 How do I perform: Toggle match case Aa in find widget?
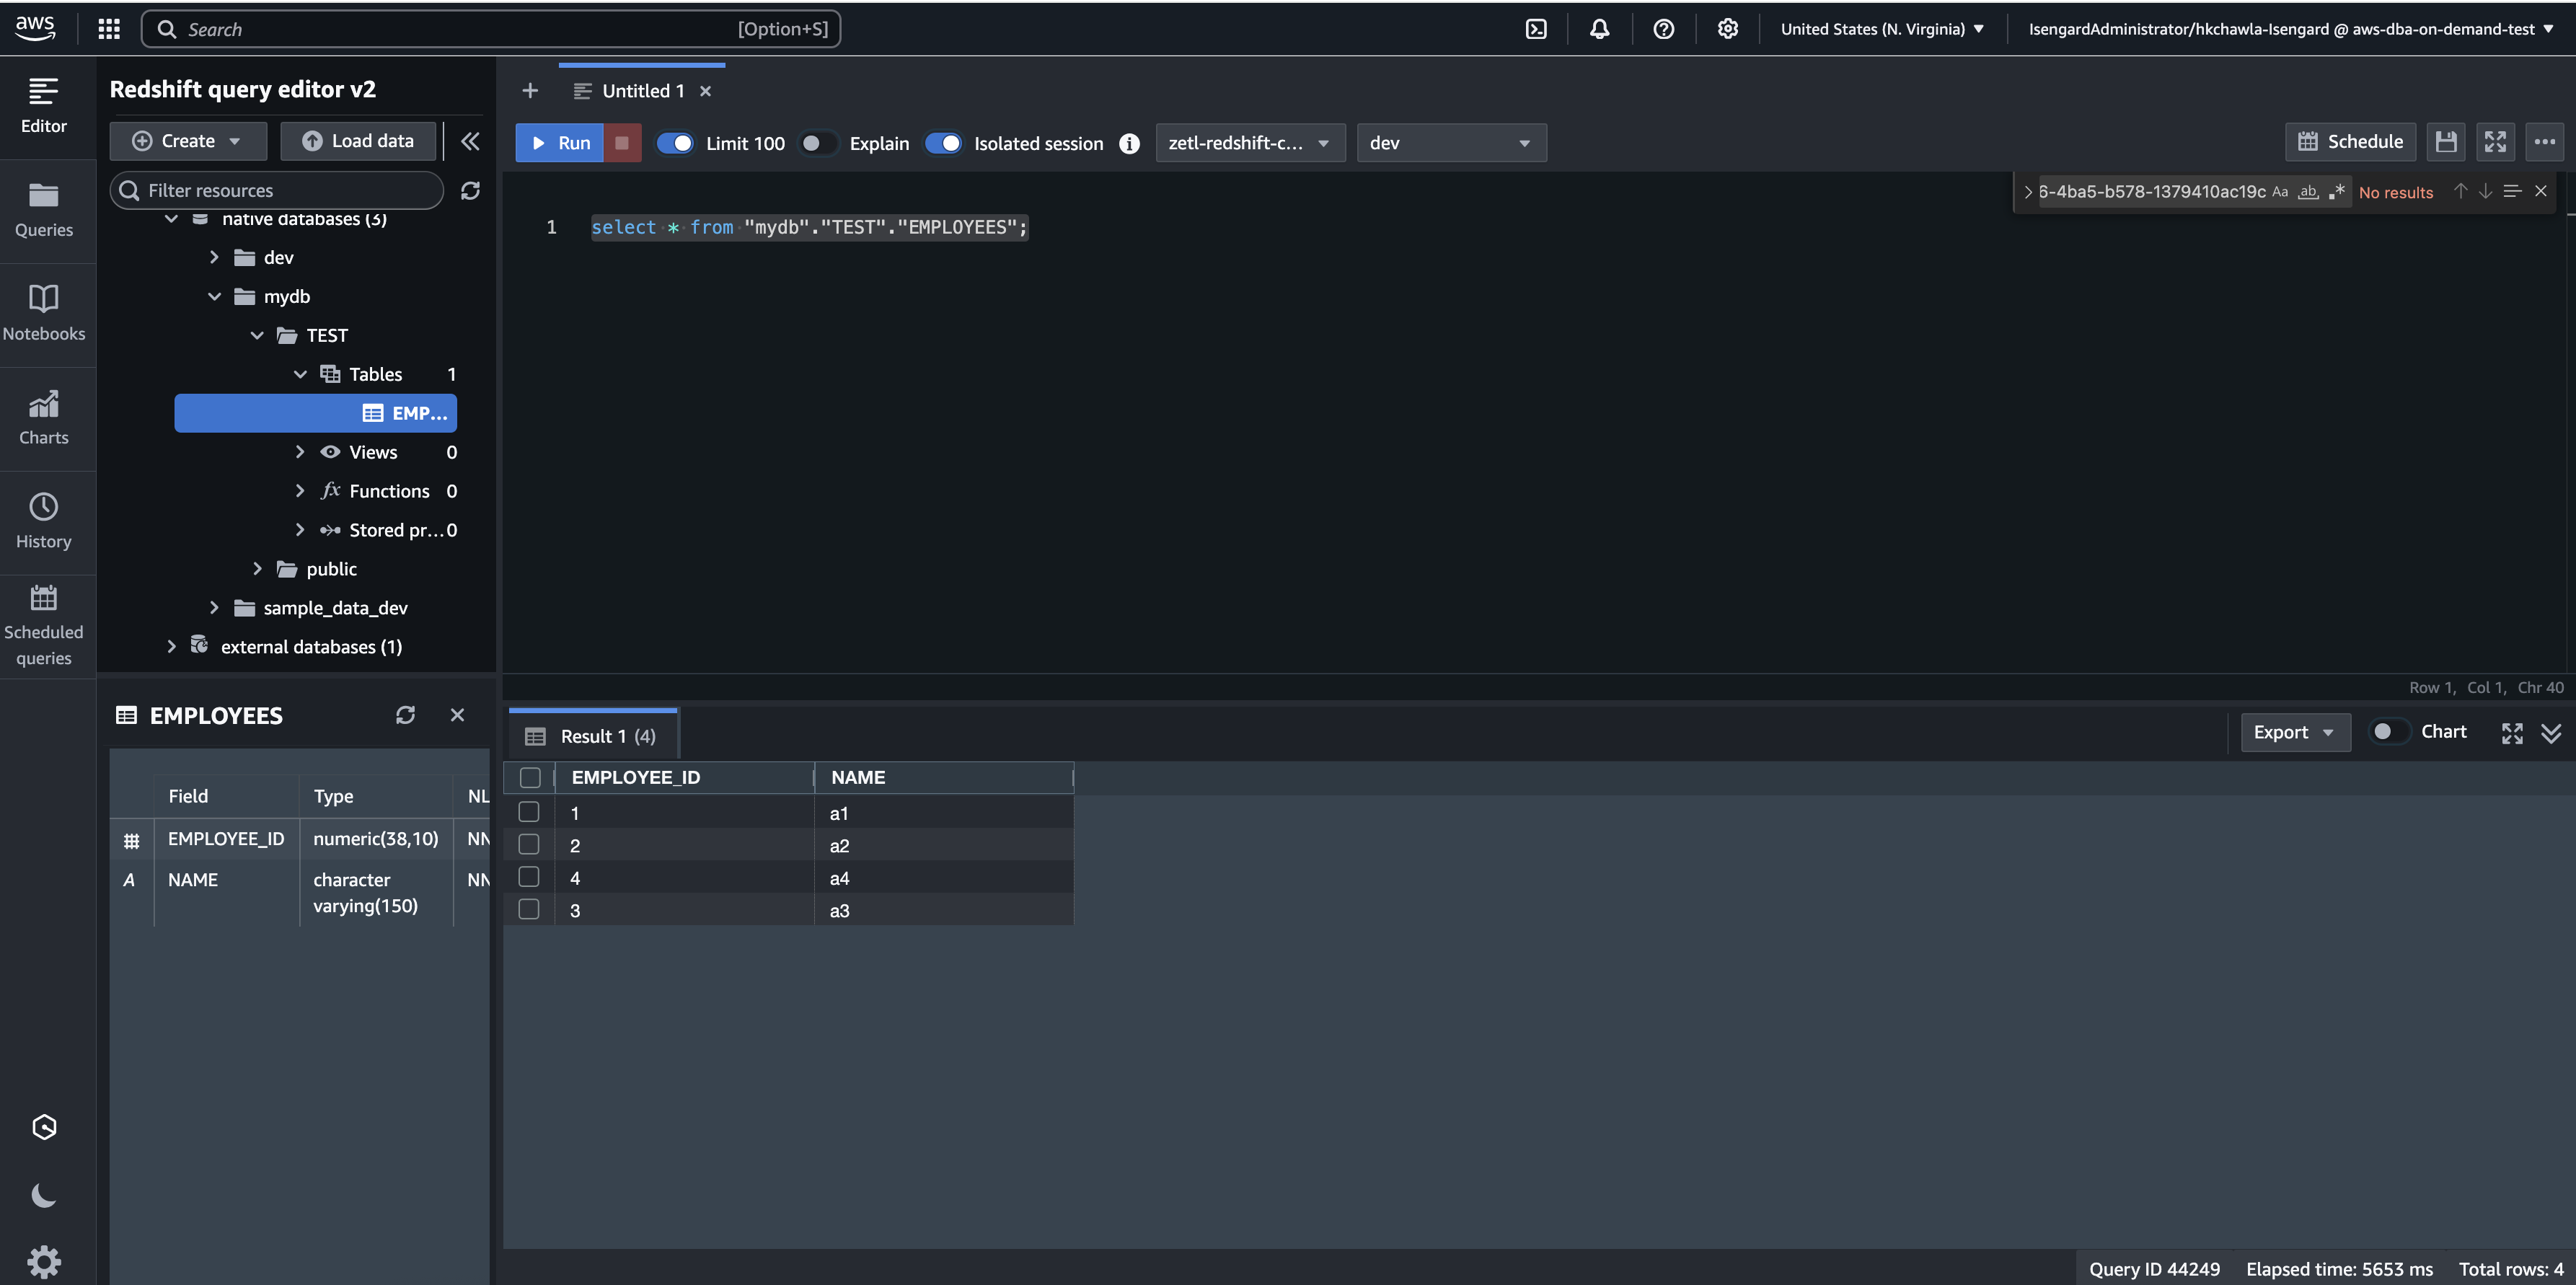(x=2280, y=192)
